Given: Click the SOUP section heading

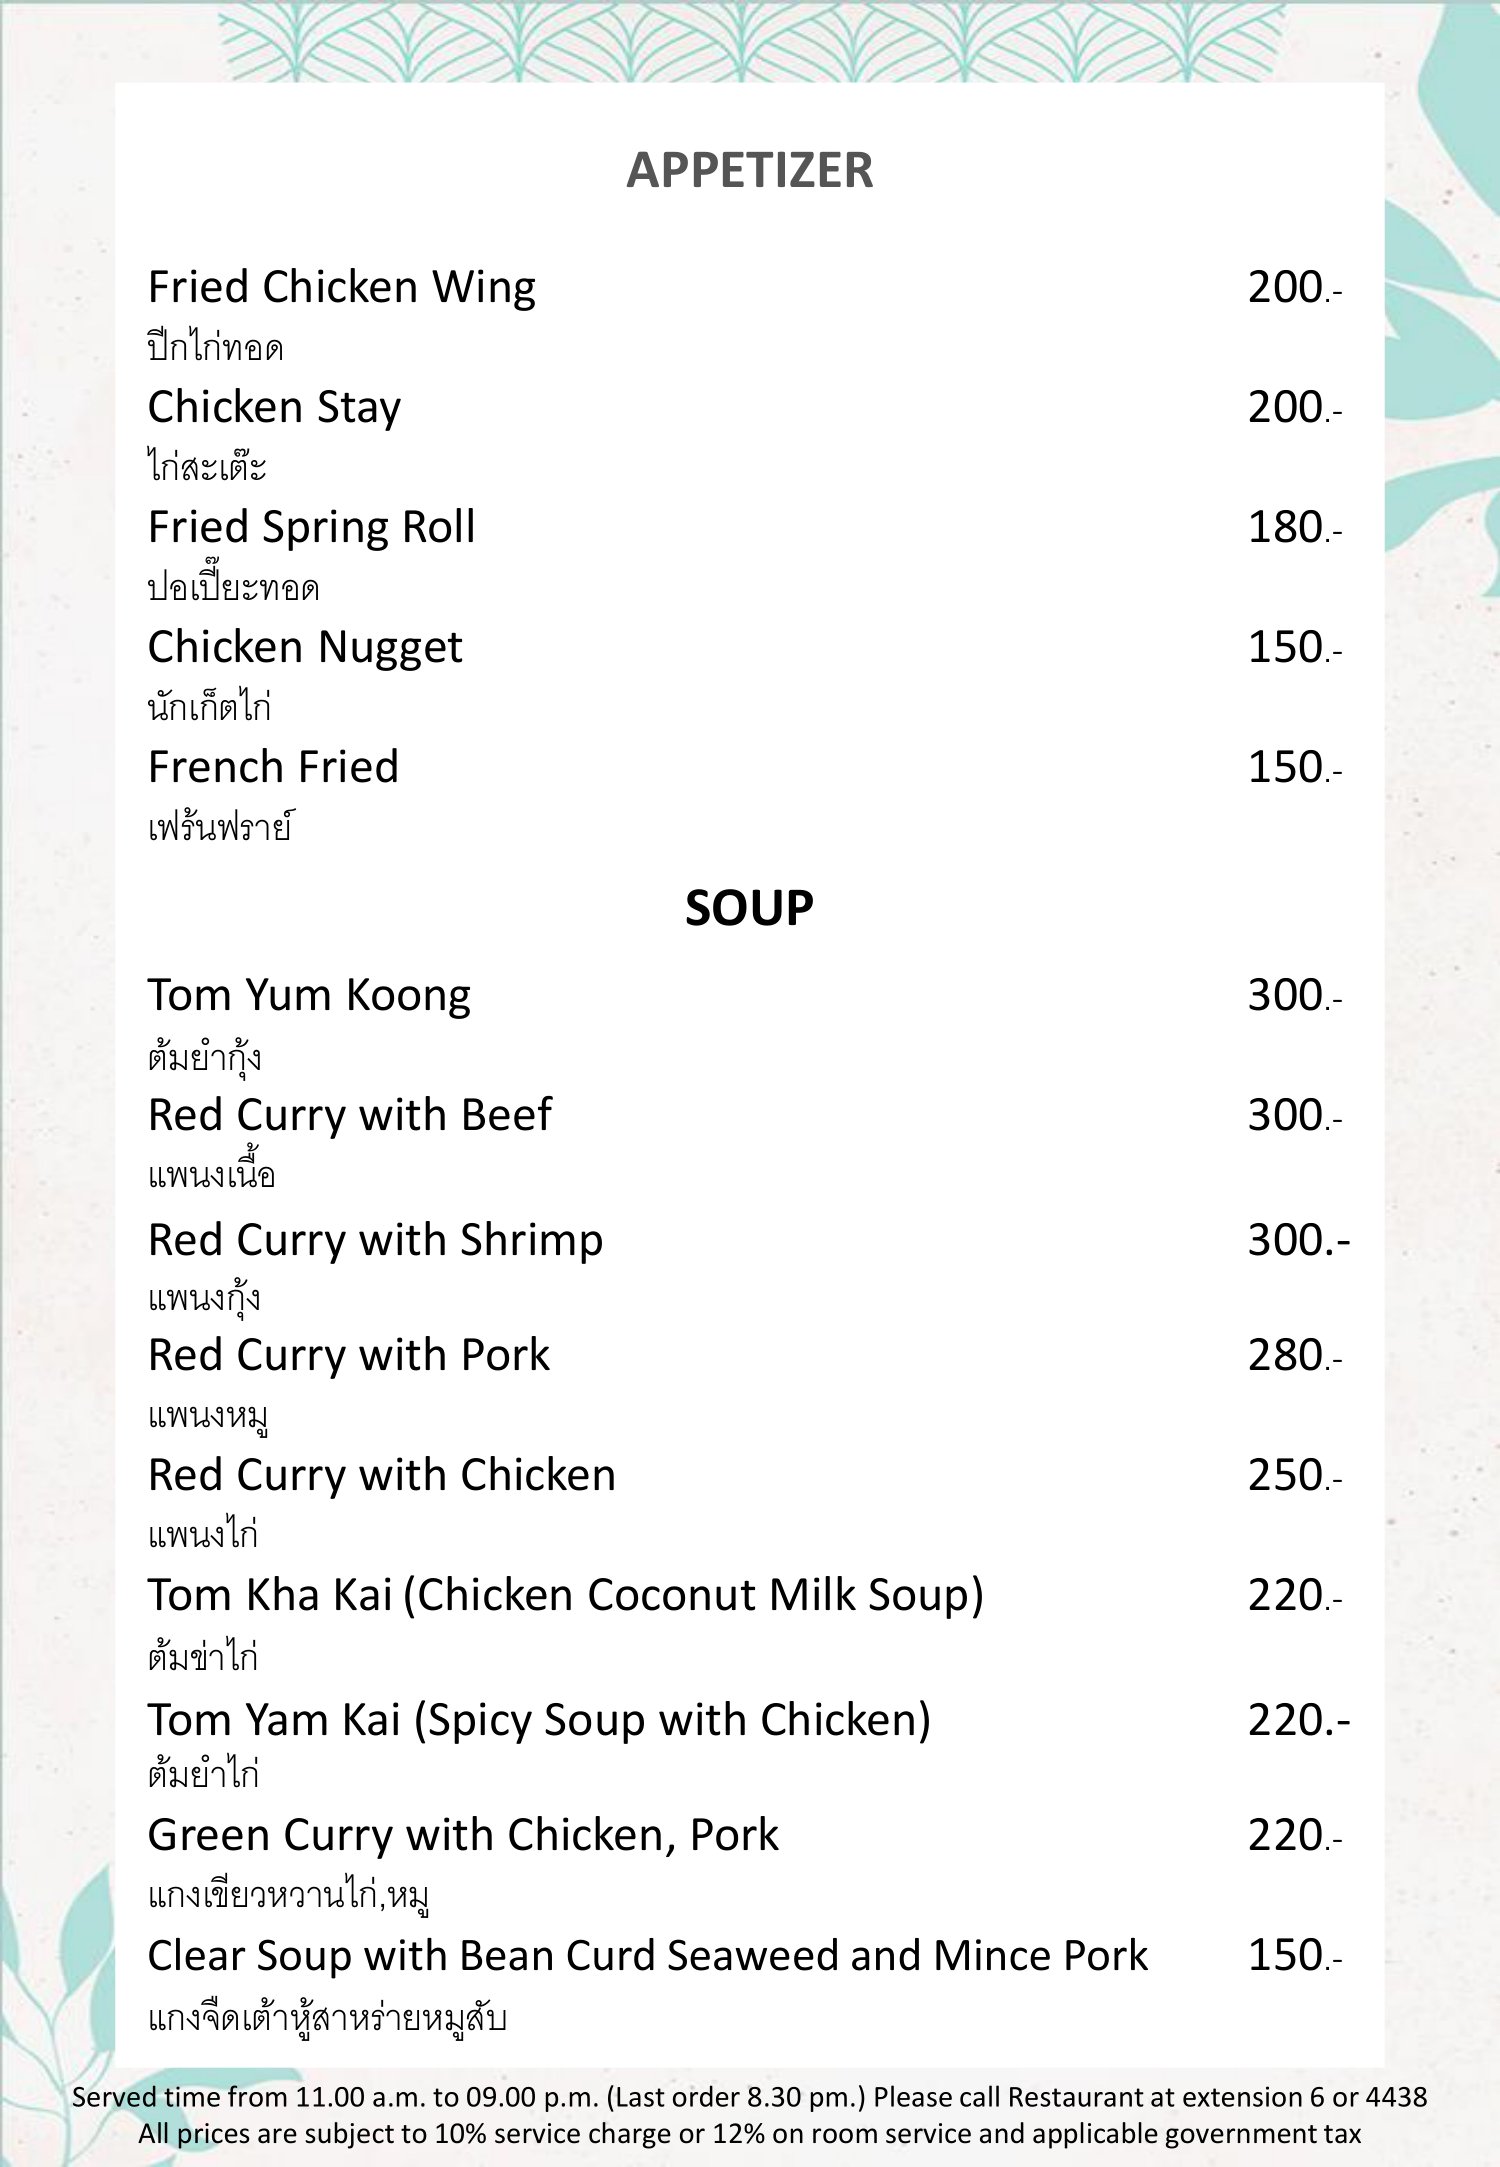Looking at the screenshot, I should [749, 908].
